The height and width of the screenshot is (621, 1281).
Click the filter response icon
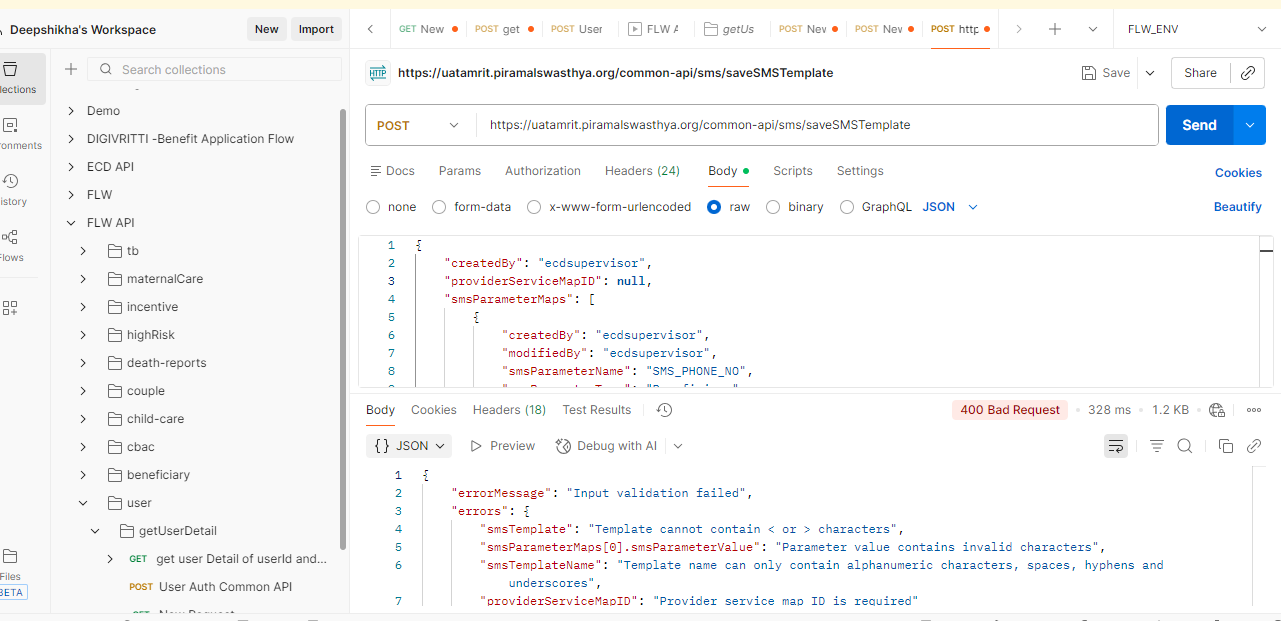click(1157, 446)
